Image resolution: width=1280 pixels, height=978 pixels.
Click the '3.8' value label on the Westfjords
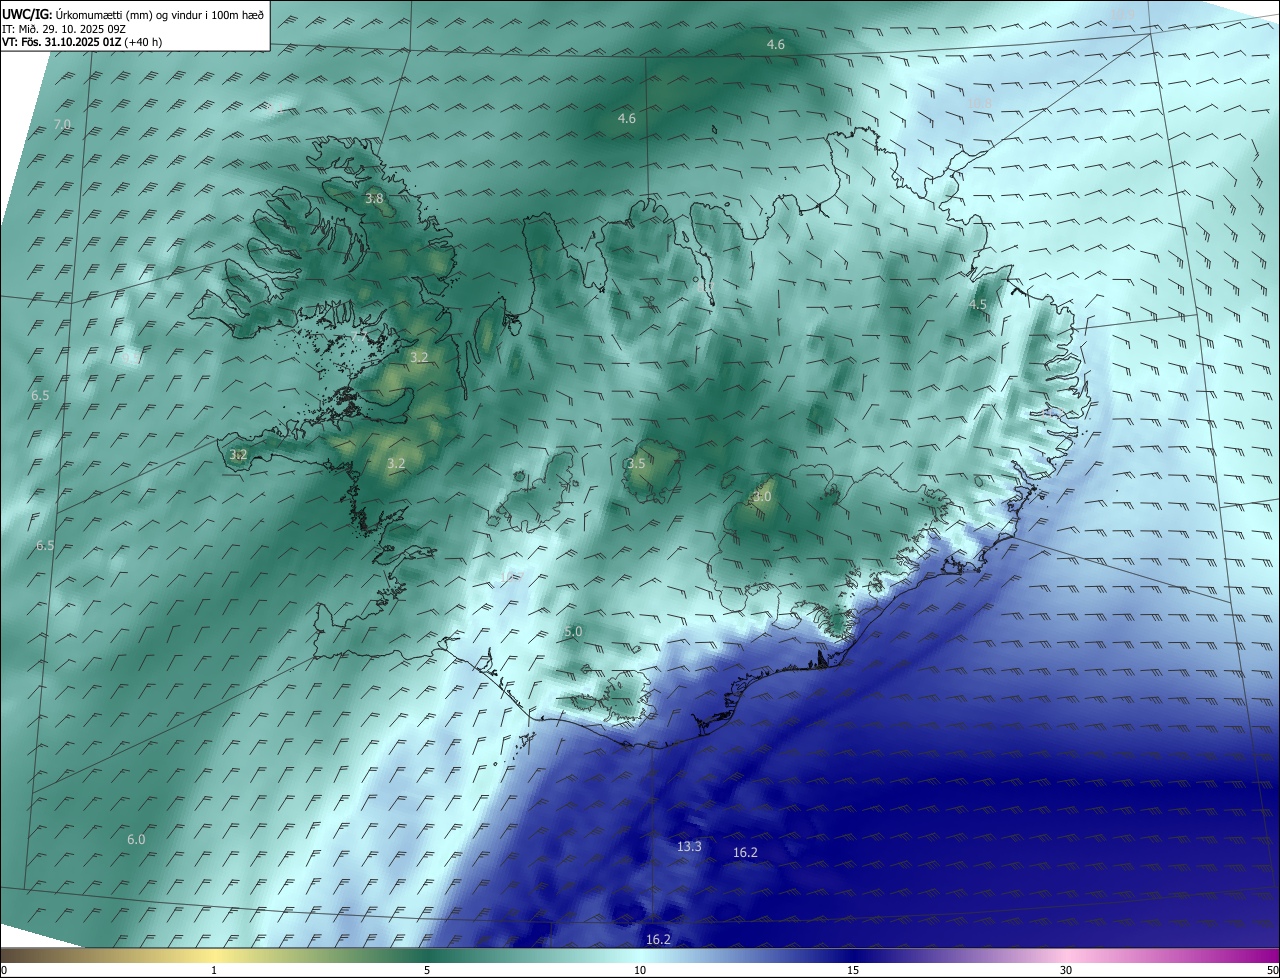point(374,199)
